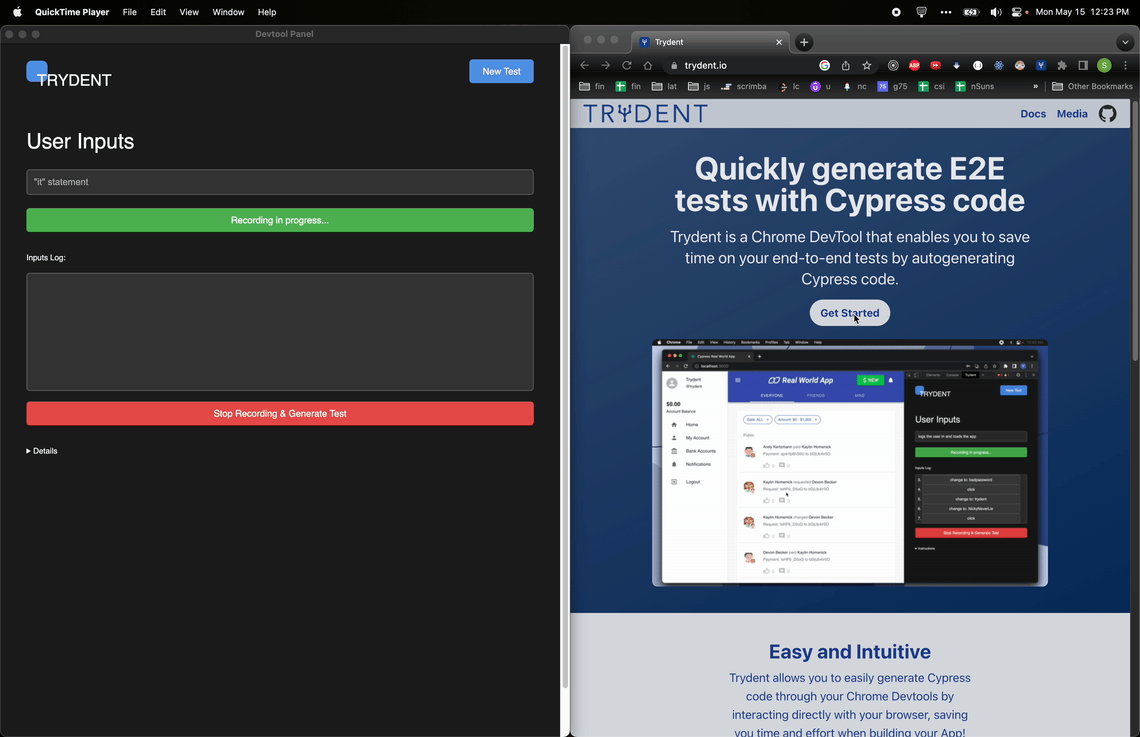
Task: Show hidden bookmarks with double chevron
Action: click(x=1035, y=86)
